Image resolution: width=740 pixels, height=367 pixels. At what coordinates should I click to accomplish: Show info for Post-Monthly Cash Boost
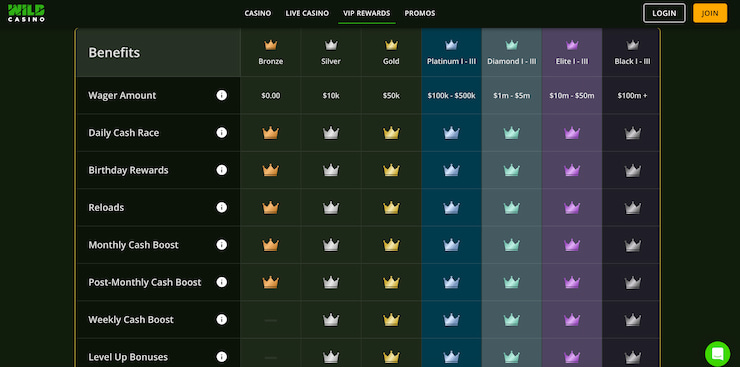tap(221, 282)
